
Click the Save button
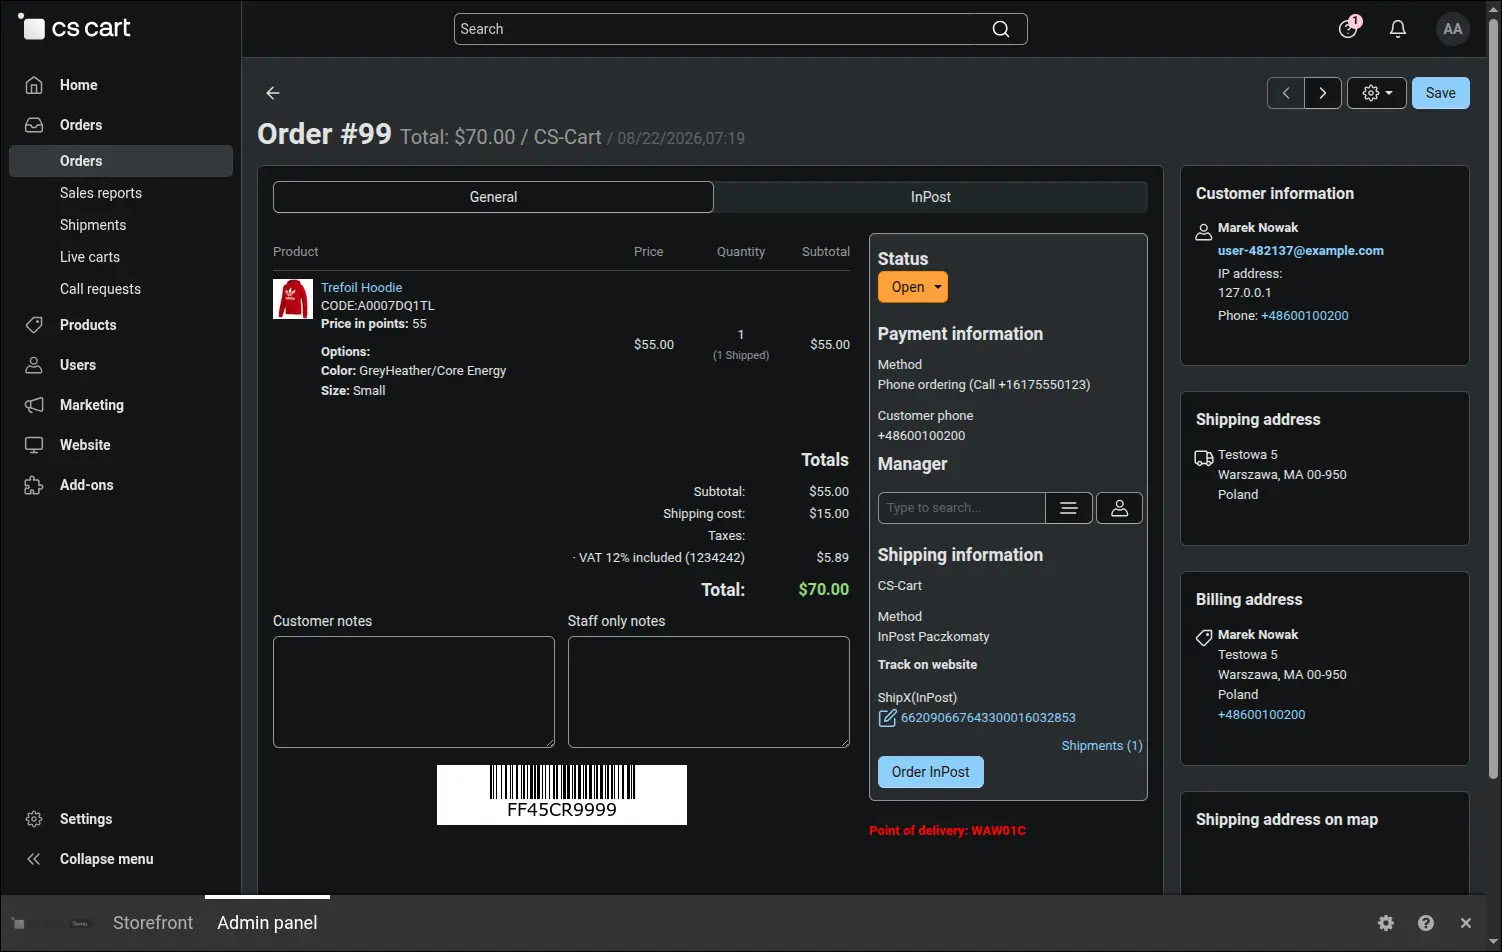click(1440, 93)
